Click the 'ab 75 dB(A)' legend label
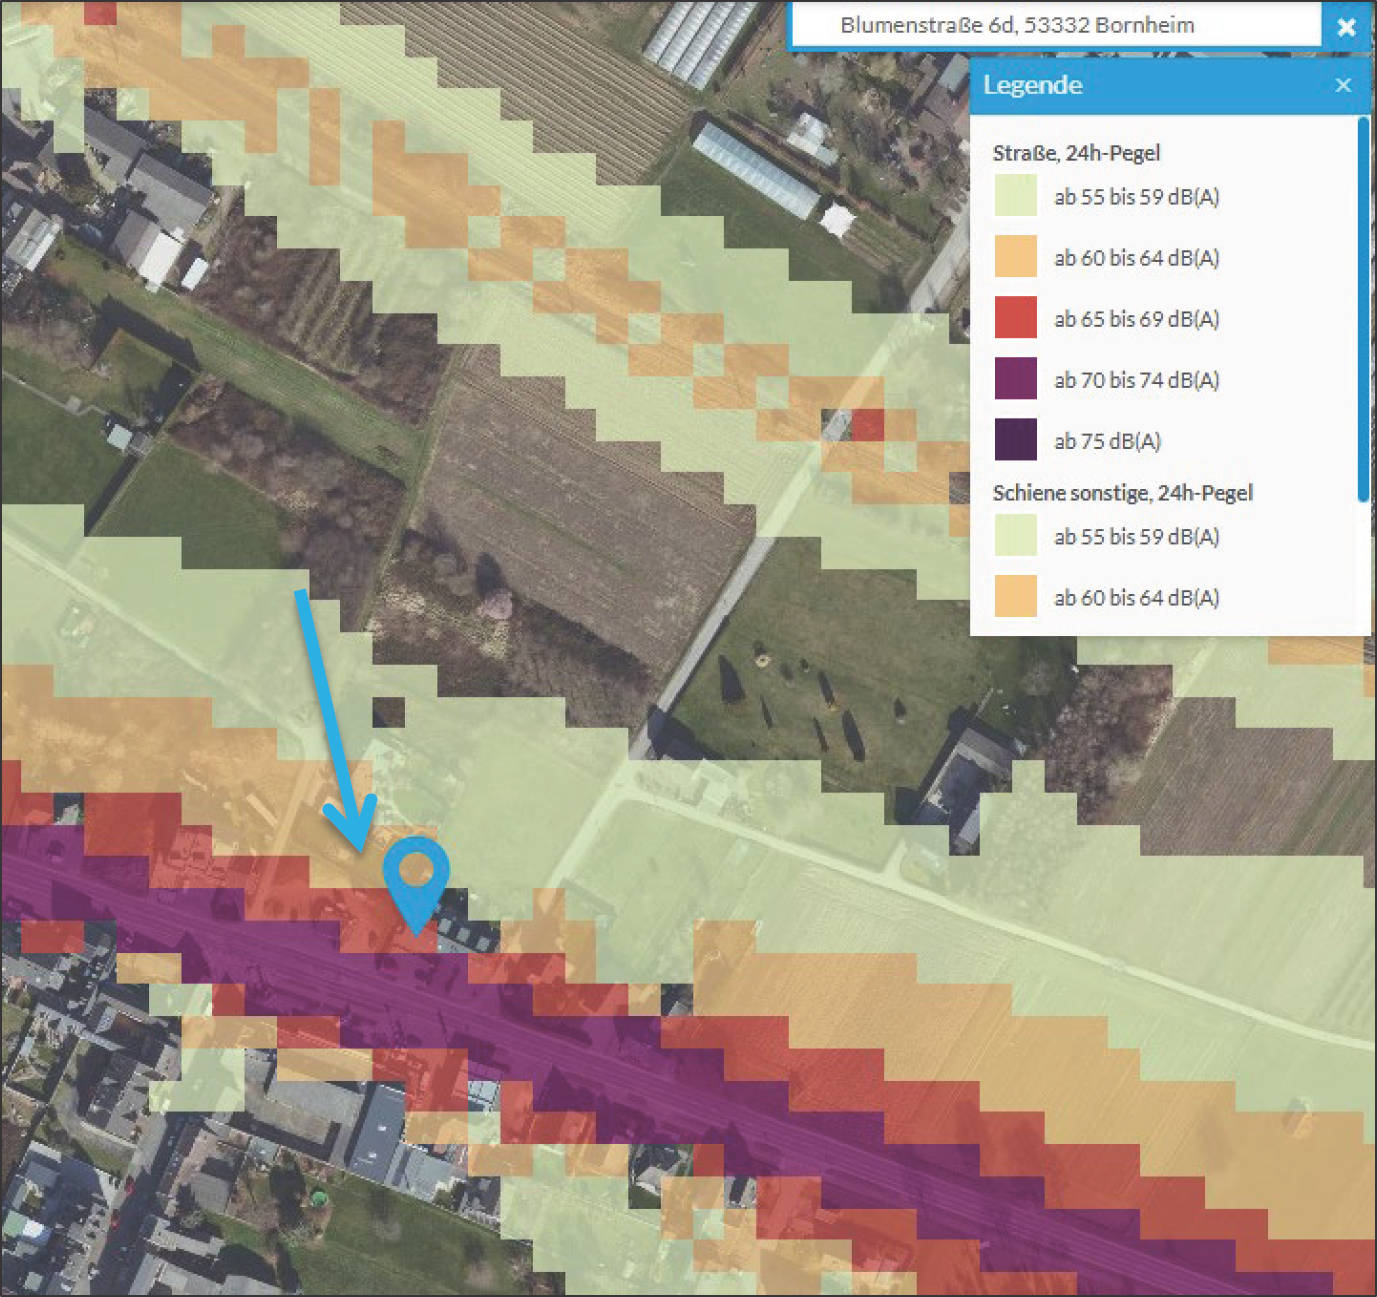Image resolution: width=1377 pixels, height=1297 pixels. click(x=1107, y=441)
